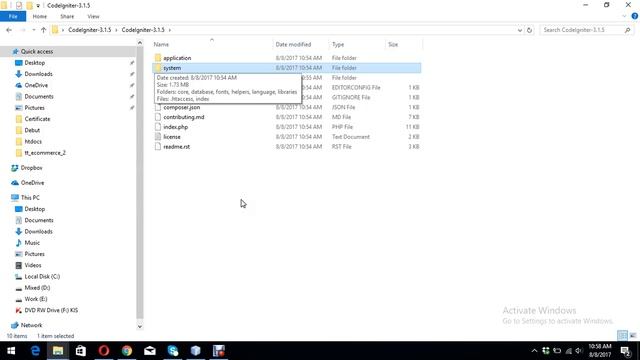
Task: Open the View ribbon tab
Action: [x=93, y=16]
